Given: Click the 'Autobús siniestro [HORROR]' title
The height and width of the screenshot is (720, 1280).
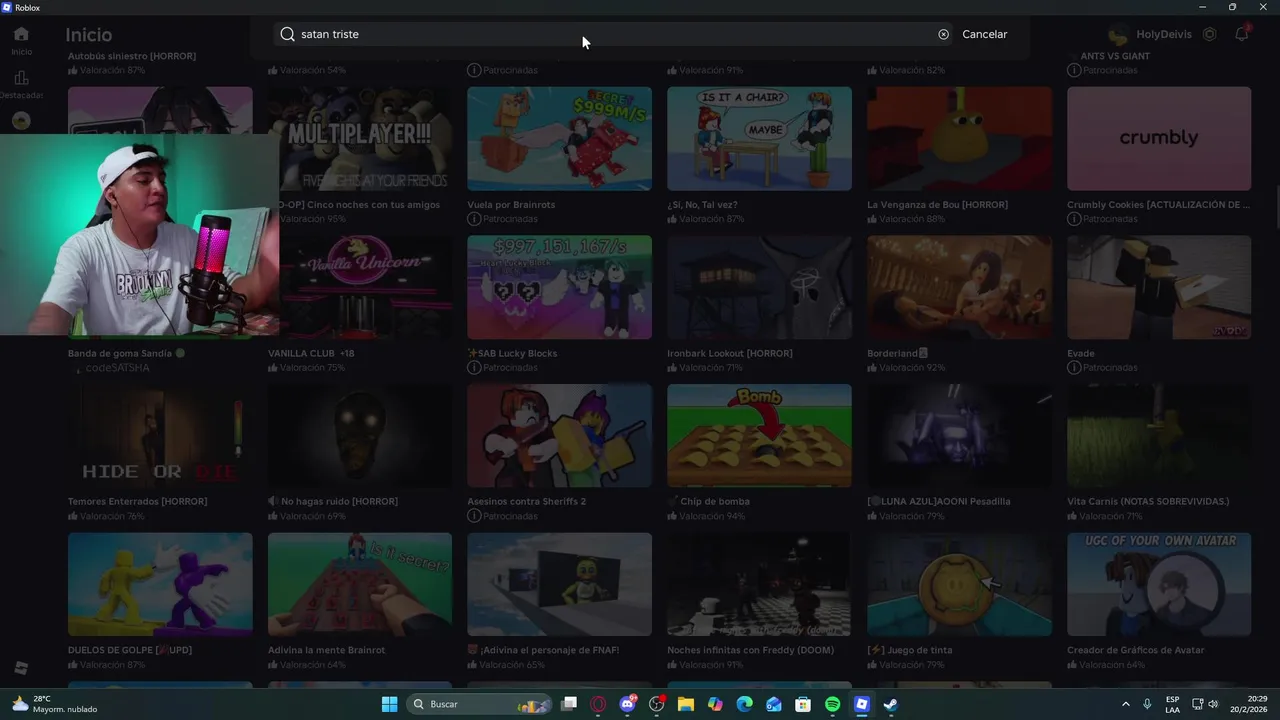Looking at the screenshot, I should [132, 56].
